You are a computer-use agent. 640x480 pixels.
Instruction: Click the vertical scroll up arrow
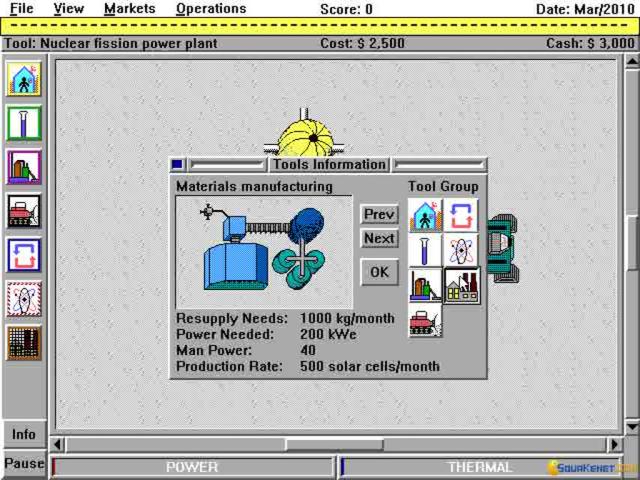(x=632, y=61)
